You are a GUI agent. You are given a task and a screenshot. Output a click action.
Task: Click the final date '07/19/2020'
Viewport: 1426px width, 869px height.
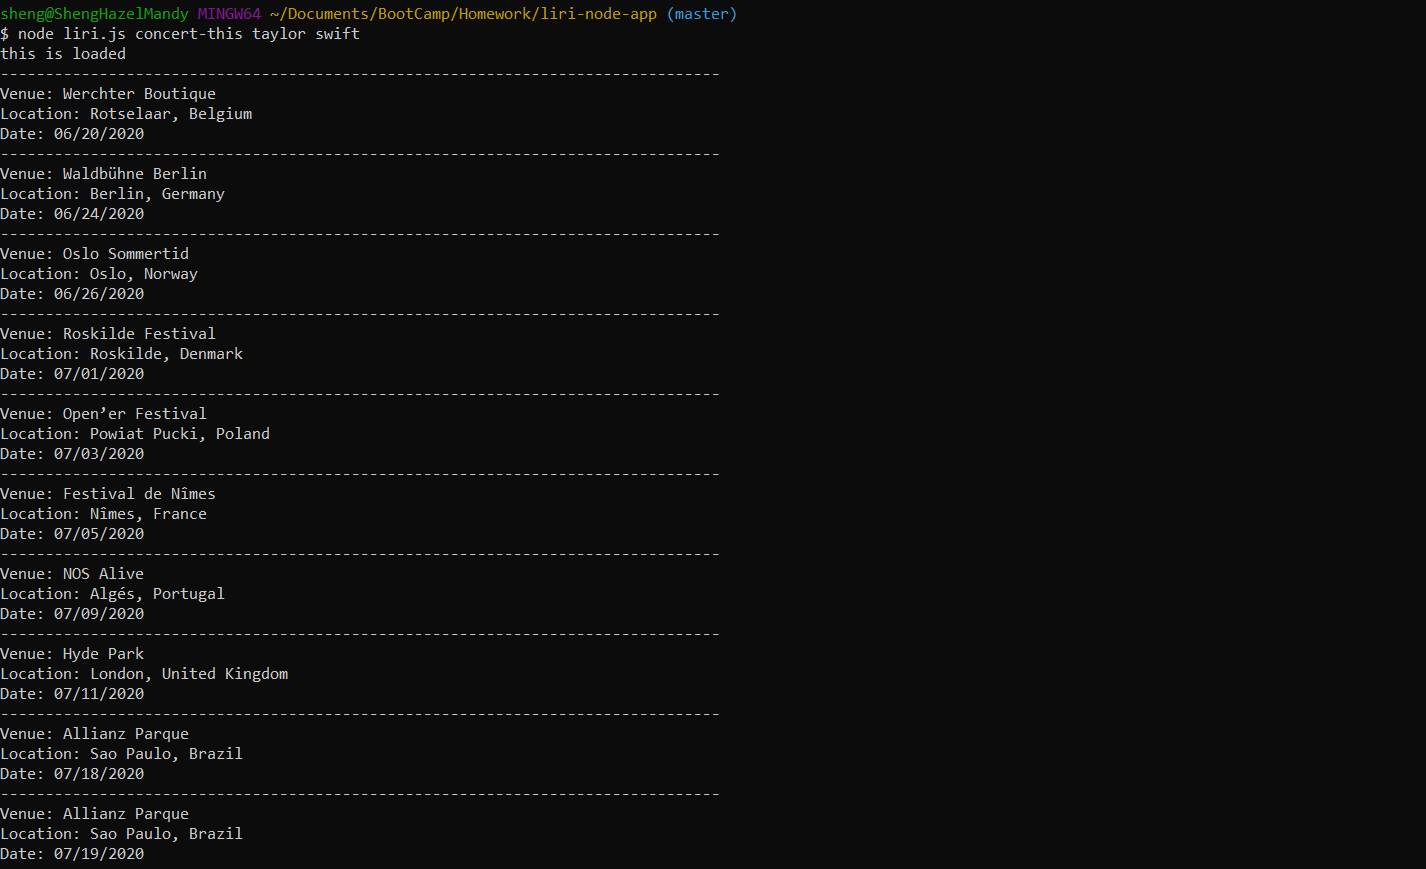[x=98, y=853]
